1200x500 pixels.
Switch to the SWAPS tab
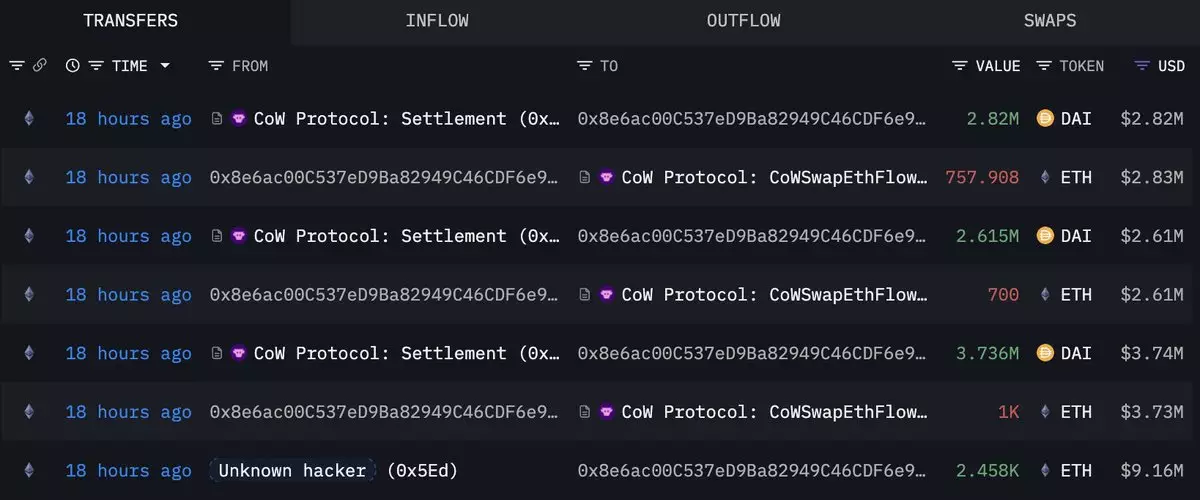[x=1050, y=21]
